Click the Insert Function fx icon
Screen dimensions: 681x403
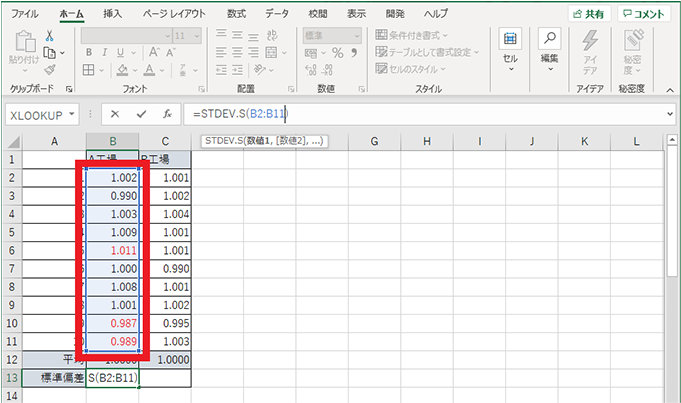pos(167,114)
